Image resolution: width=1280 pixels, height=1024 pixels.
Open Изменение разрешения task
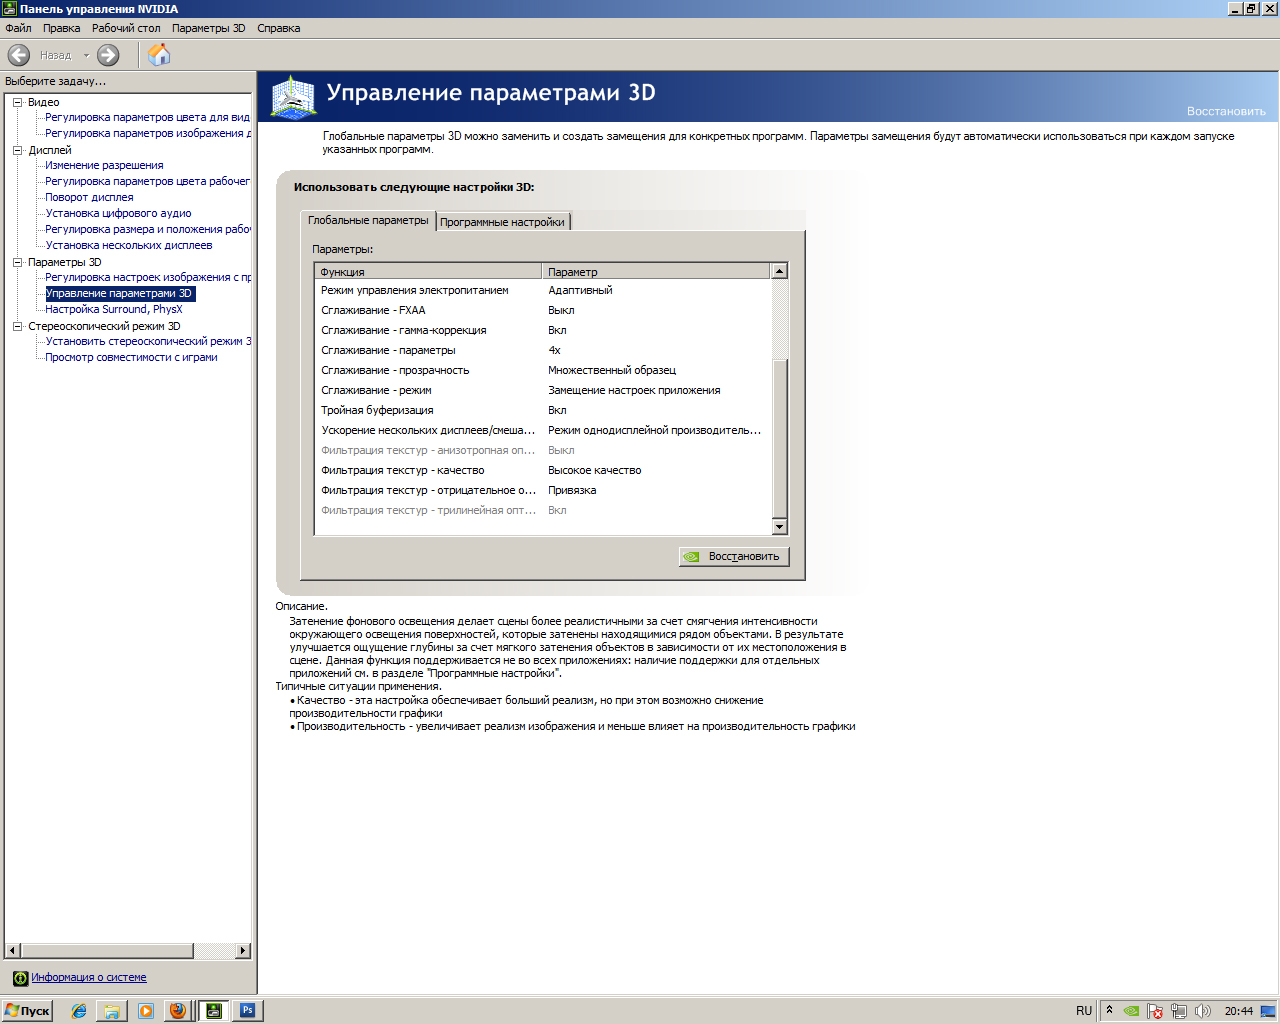(104, 165)
